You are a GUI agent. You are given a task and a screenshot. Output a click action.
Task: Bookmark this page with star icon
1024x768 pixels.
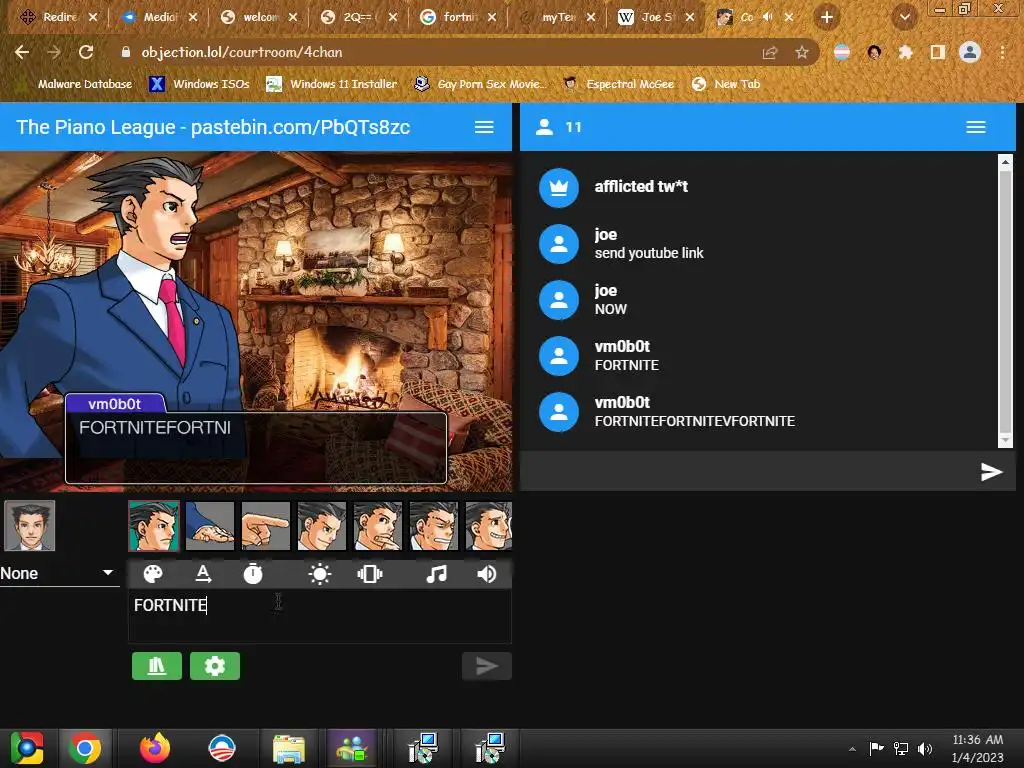click(801, 52)
